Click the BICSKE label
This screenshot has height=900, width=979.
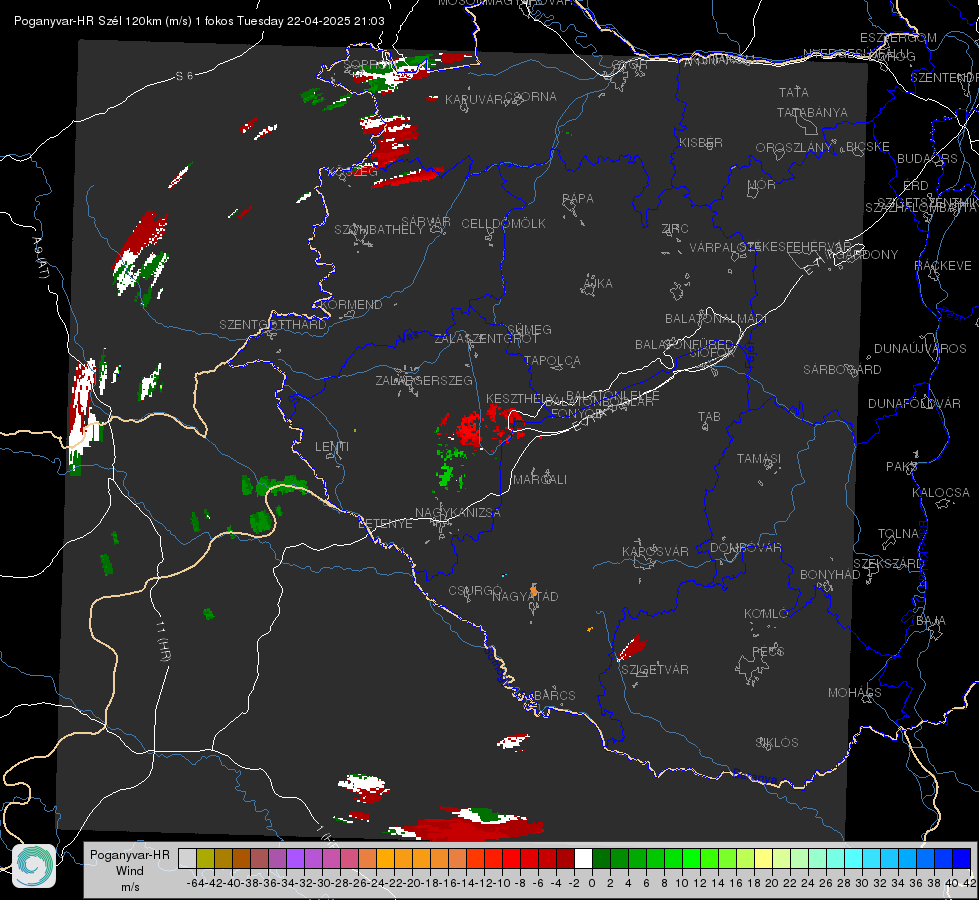(x=868, y=146)
